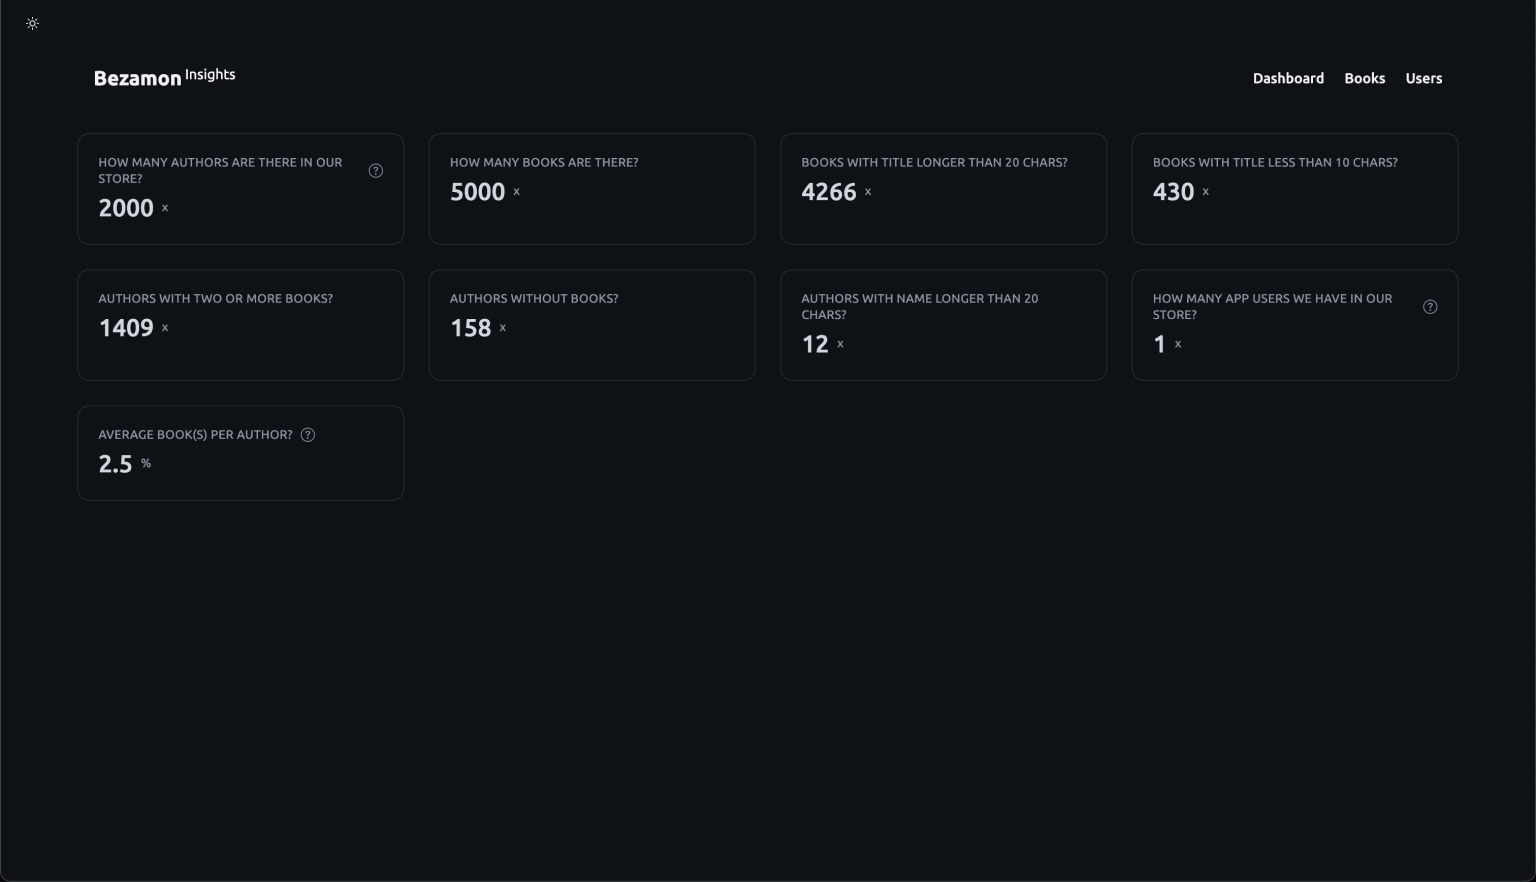1536x882 pixels.
Task: Open help icon next to average books per author
Action: click(308, 435)
